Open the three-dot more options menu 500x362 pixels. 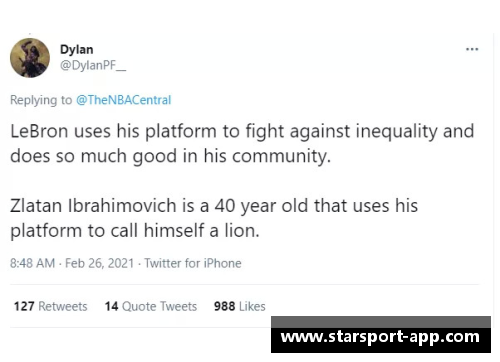[472, 49]
